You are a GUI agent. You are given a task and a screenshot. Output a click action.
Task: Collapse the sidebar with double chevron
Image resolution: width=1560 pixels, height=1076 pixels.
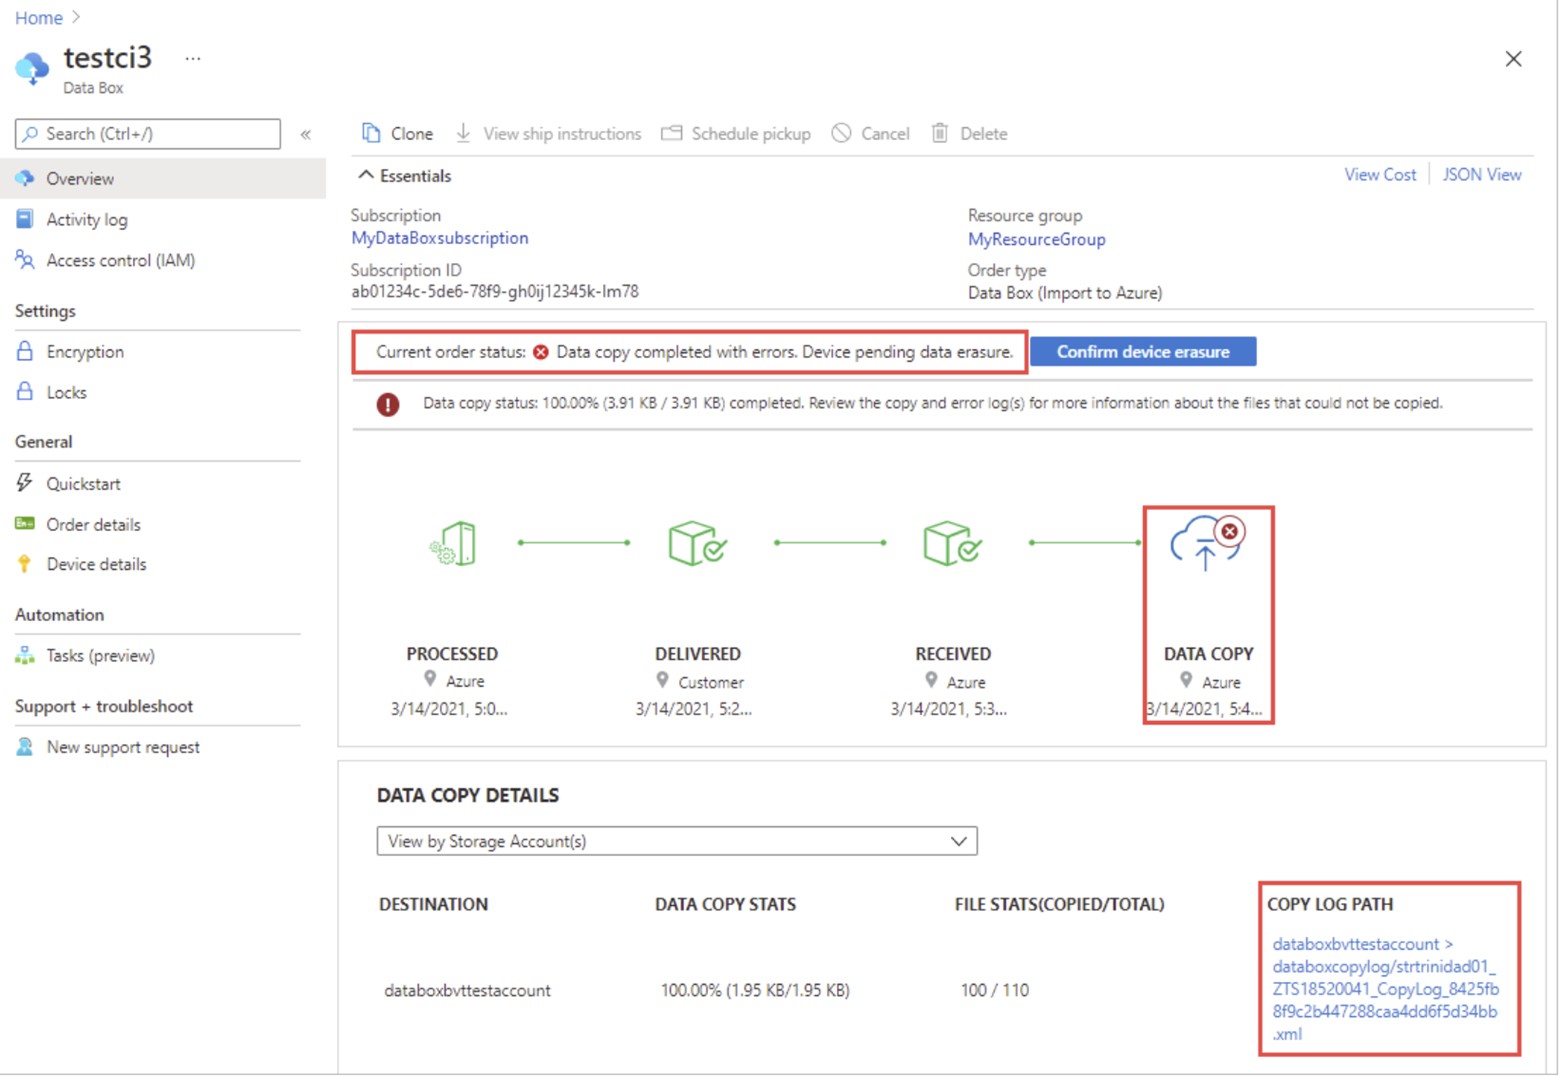(x=306, y=134)
